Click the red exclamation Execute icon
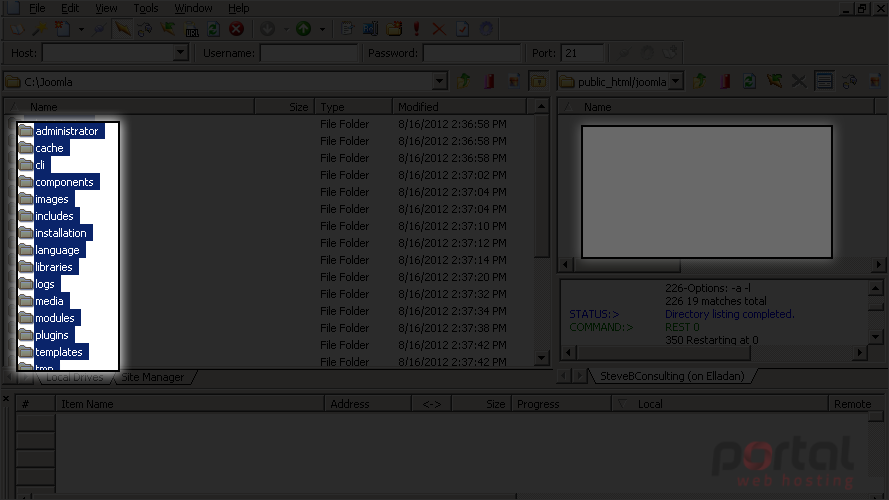Viewport: 889px width, 500px height. 417,29
